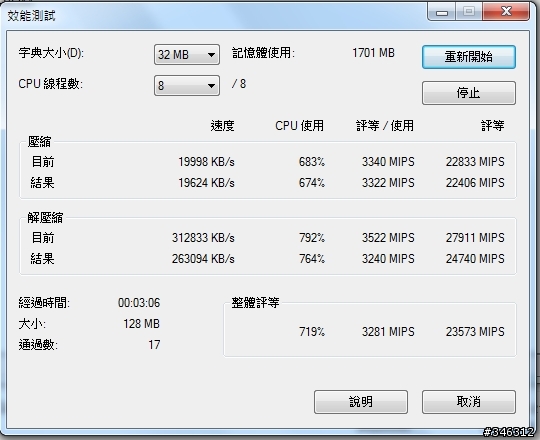Click the 27911 MIPS rating value
This screenshot has width=540, height=440.
click(x=475, y=238)
